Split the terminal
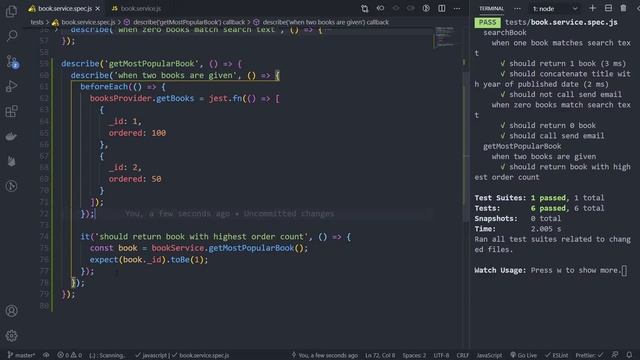This screenshot has width=640, height=360. [x=608, y=9]
